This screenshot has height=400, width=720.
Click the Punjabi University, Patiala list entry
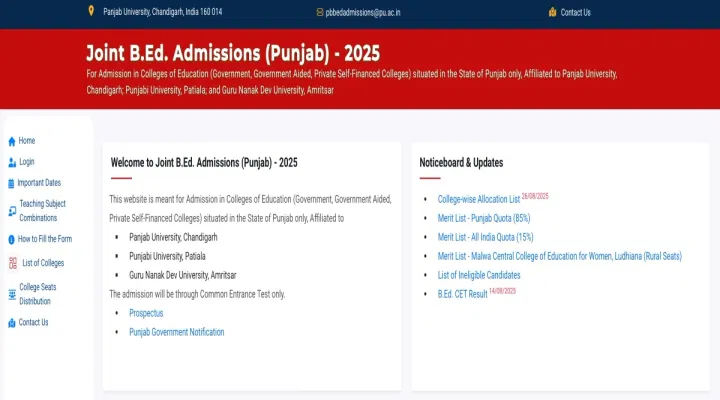point(167,256)
